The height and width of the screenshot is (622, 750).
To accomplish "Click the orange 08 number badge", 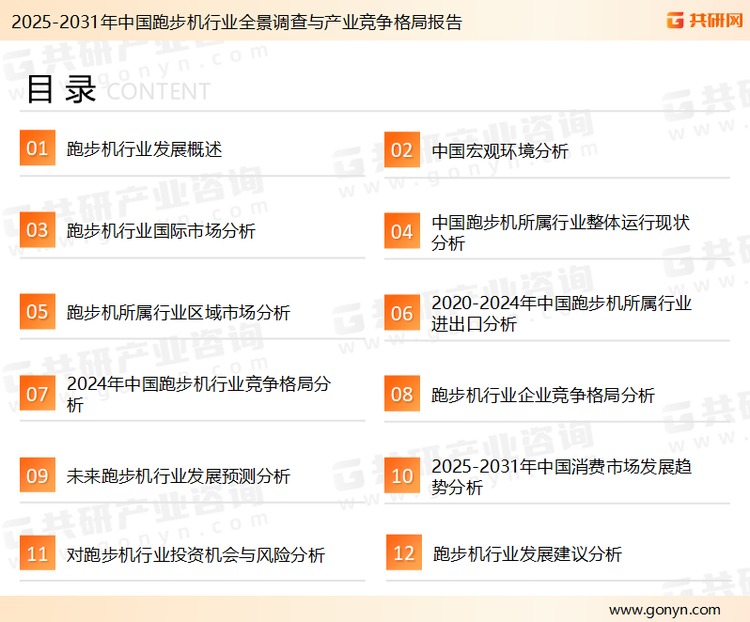I will click(402, 394).
